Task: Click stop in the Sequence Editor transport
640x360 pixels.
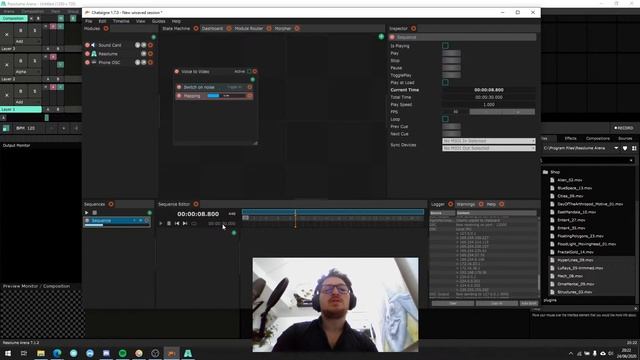Action: (x=169, y=224)
